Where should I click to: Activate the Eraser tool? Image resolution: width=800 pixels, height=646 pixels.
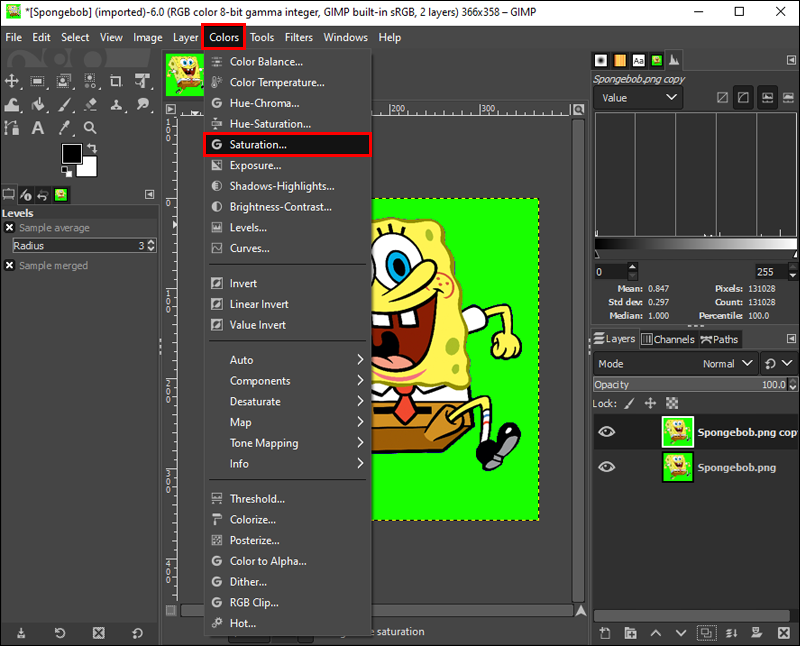(90, 105)
